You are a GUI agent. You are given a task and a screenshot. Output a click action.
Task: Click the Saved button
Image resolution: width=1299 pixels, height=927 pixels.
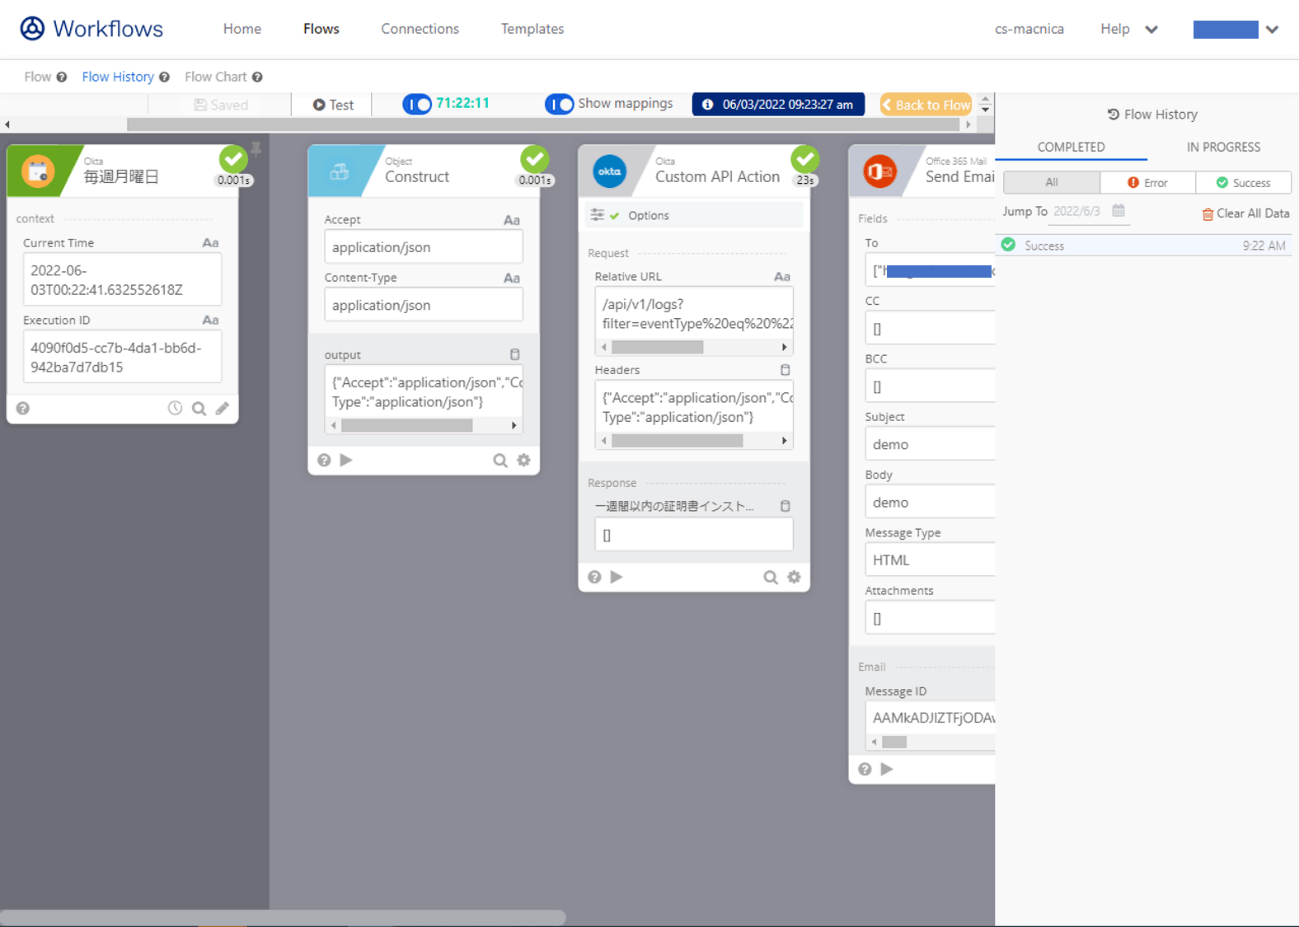click(x=221, y=105)
